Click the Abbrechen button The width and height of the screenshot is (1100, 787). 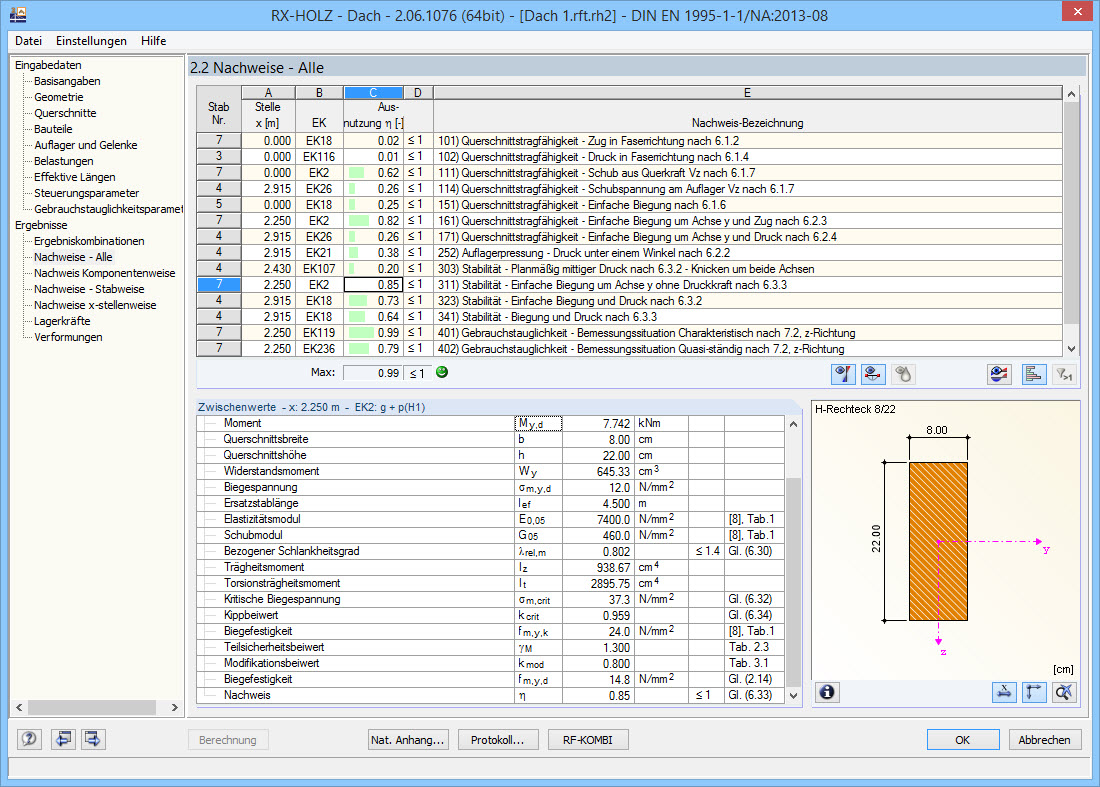point(1045,740)
